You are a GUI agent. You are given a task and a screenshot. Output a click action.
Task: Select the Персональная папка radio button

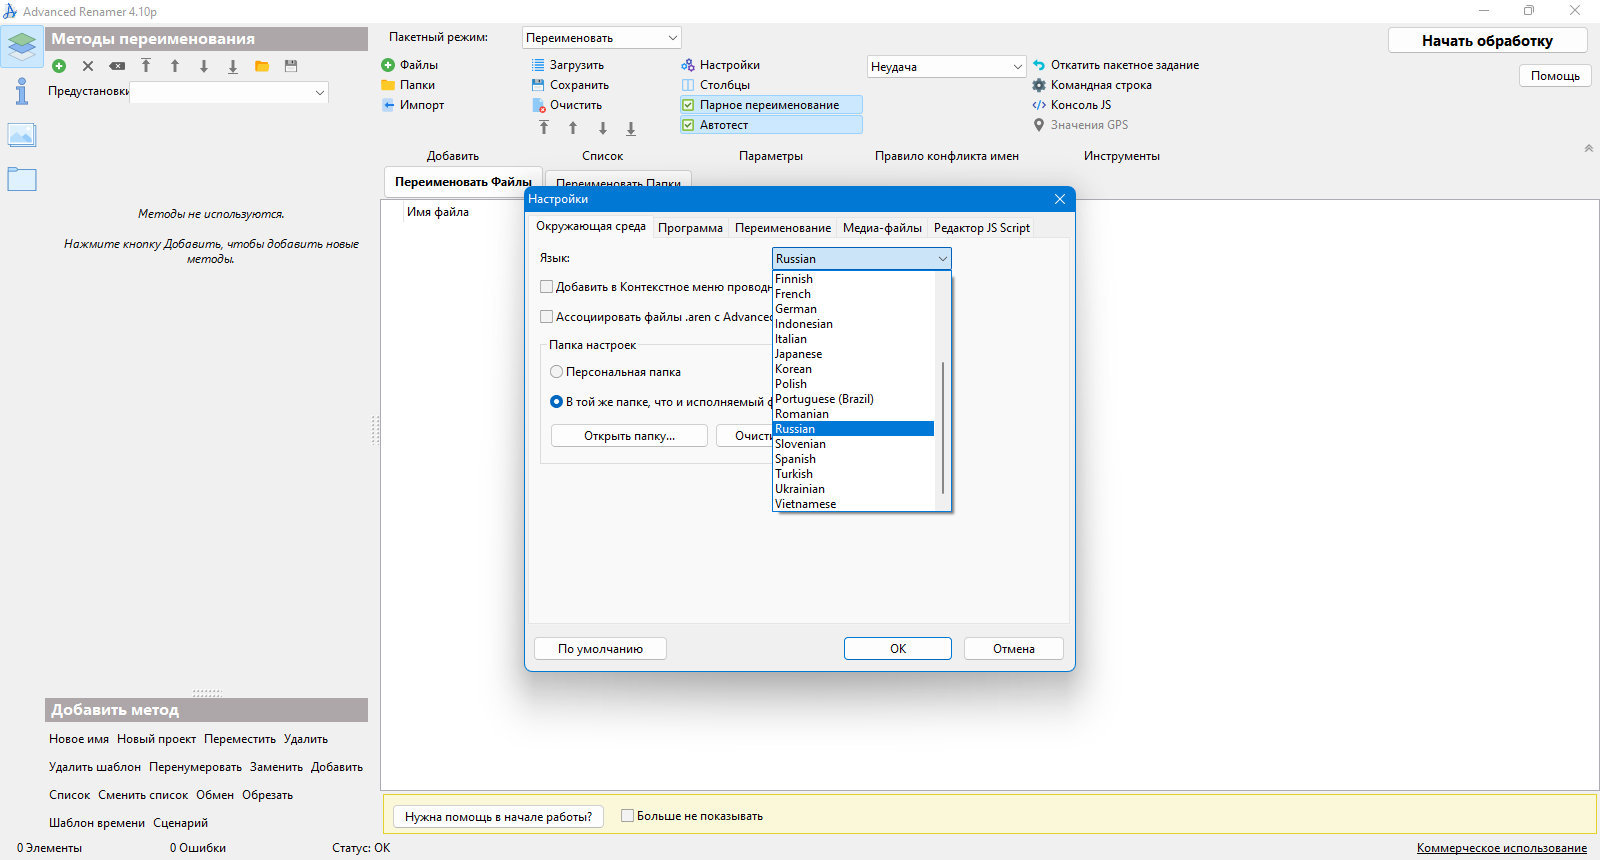[x=556, y=372]
